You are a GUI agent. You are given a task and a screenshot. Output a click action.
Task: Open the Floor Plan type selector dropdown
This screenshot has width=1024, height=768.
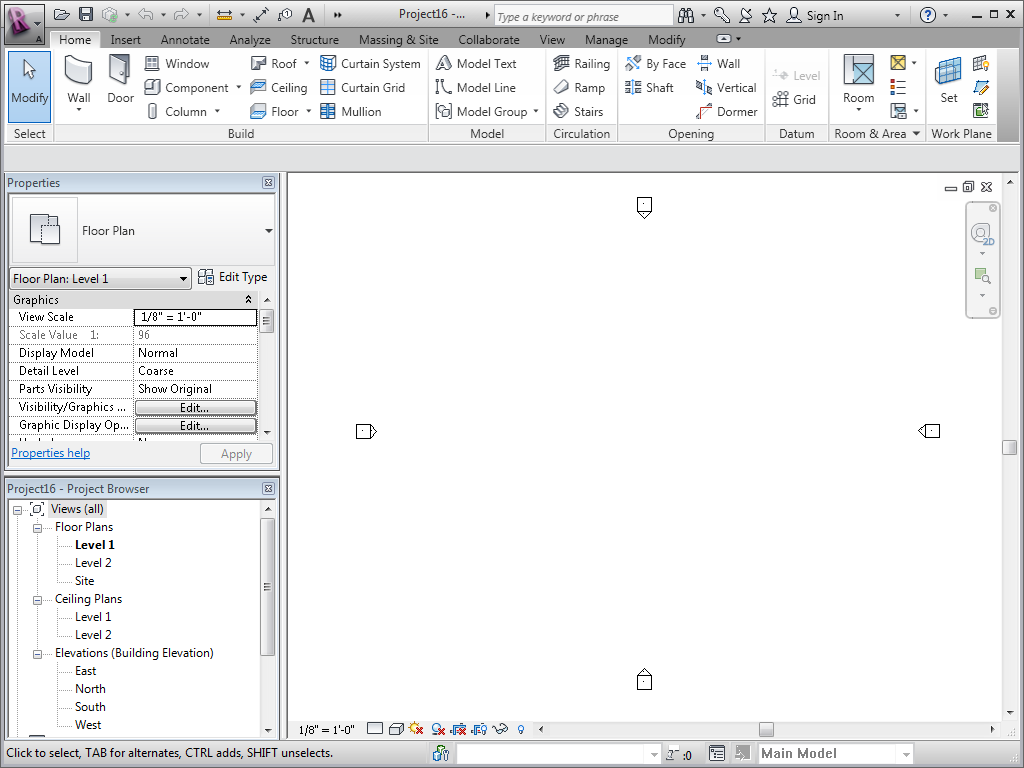pyautogui.click(x=268, y=231)
